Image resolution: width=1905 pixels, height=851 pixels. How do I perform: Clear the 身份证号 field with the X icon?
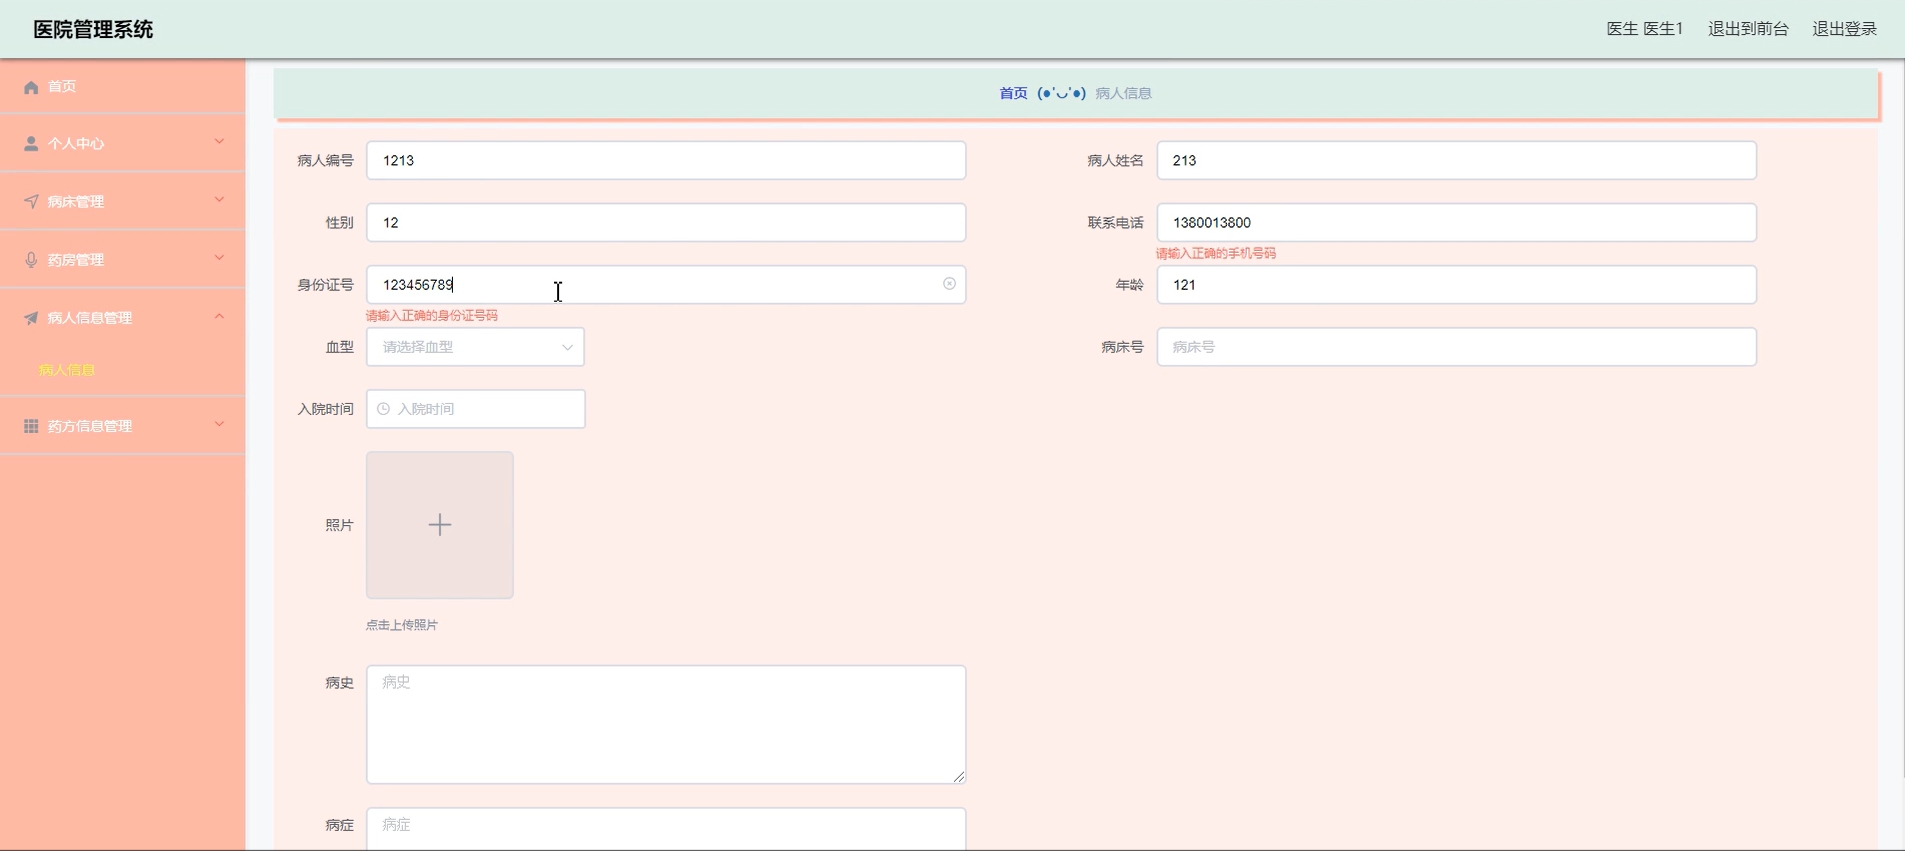949,284
